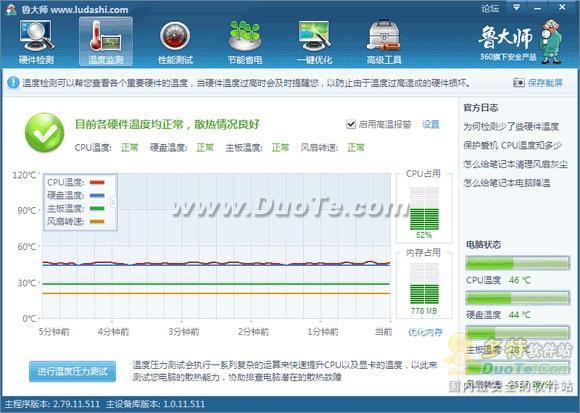Click the camera icon next to 保存截屏
The image size is (580, 413).
[x=519, y=82]
